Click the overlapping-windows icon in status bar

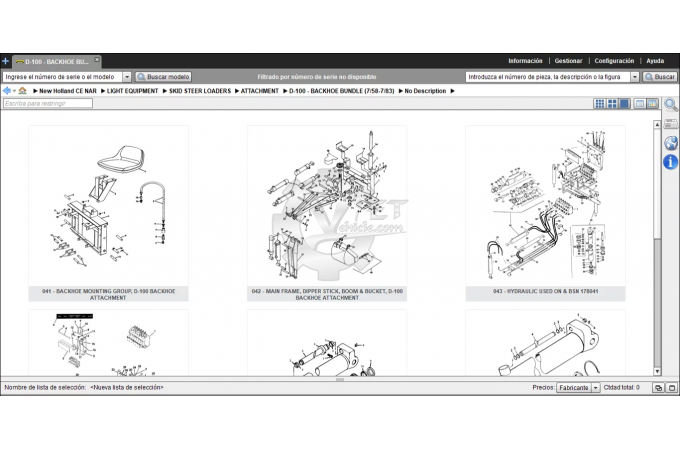(658, 388)
